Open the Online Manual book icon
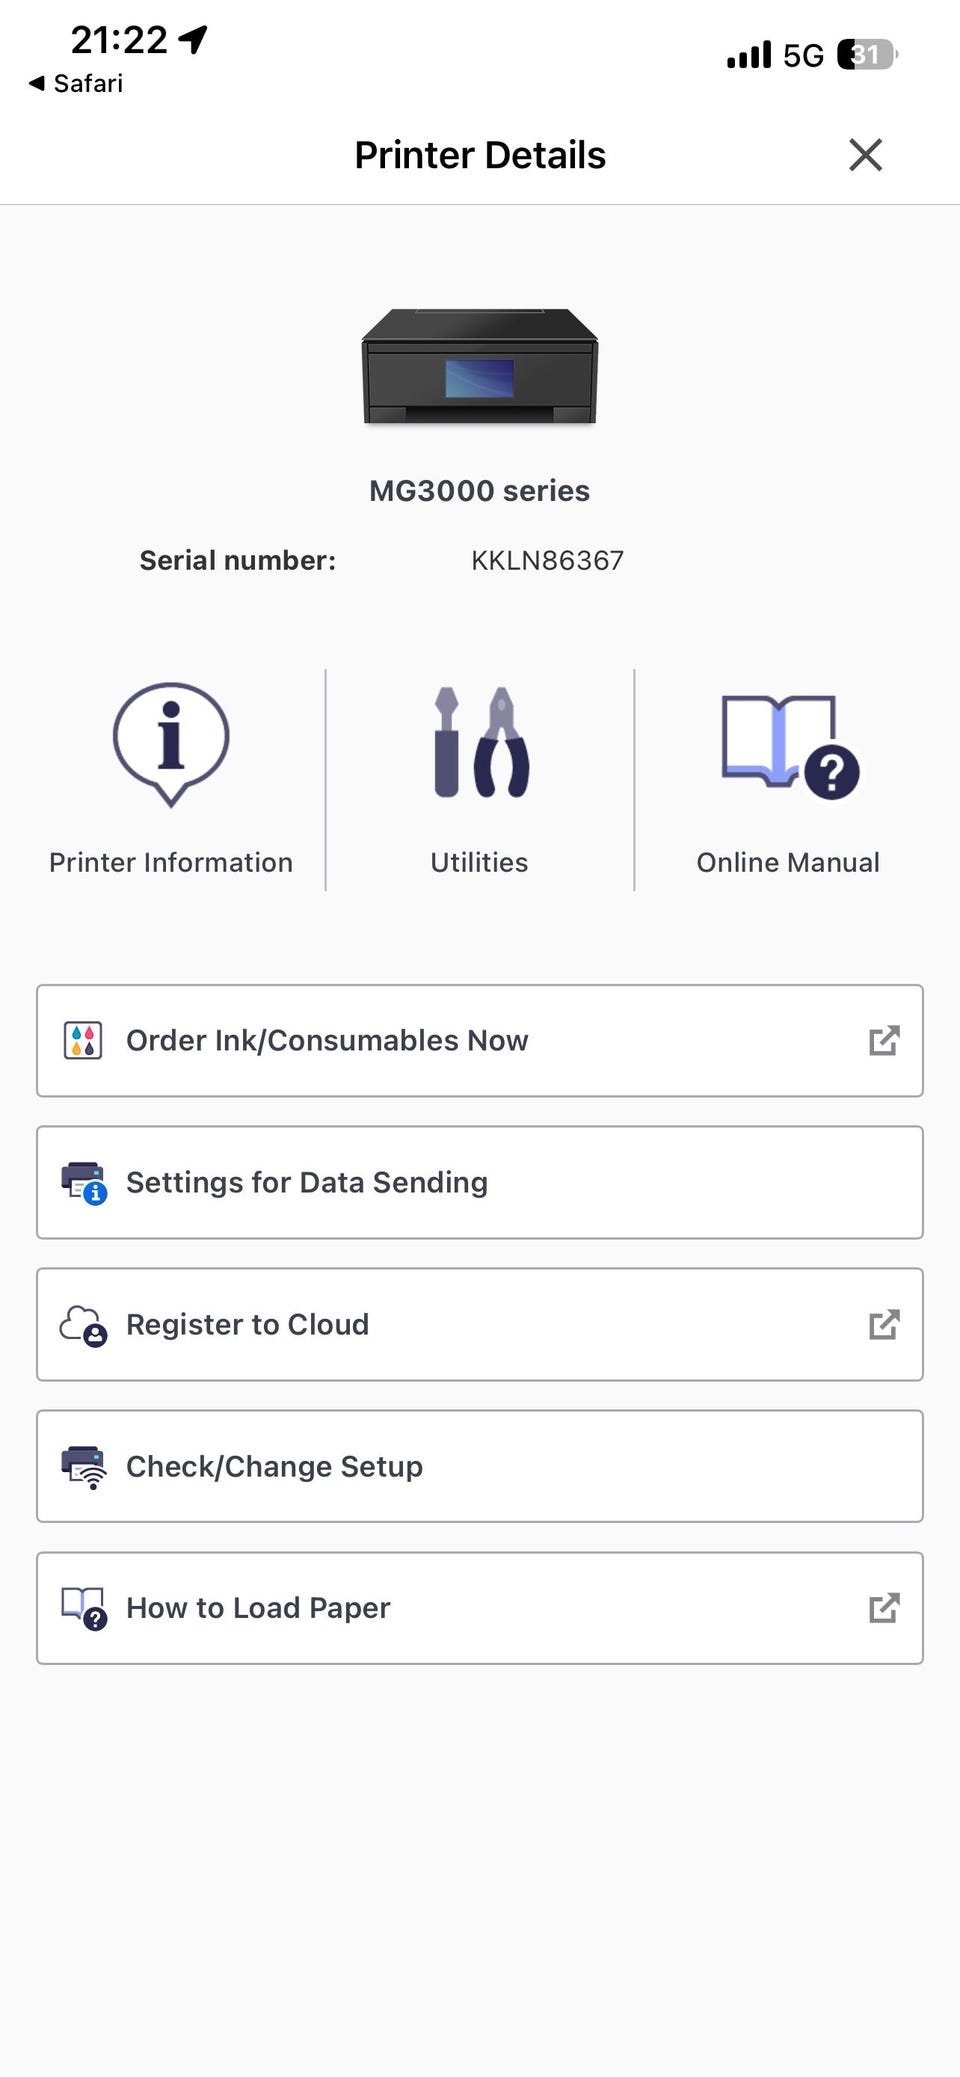Screen dimensions: 960x2077 click(x=790, y=746)
